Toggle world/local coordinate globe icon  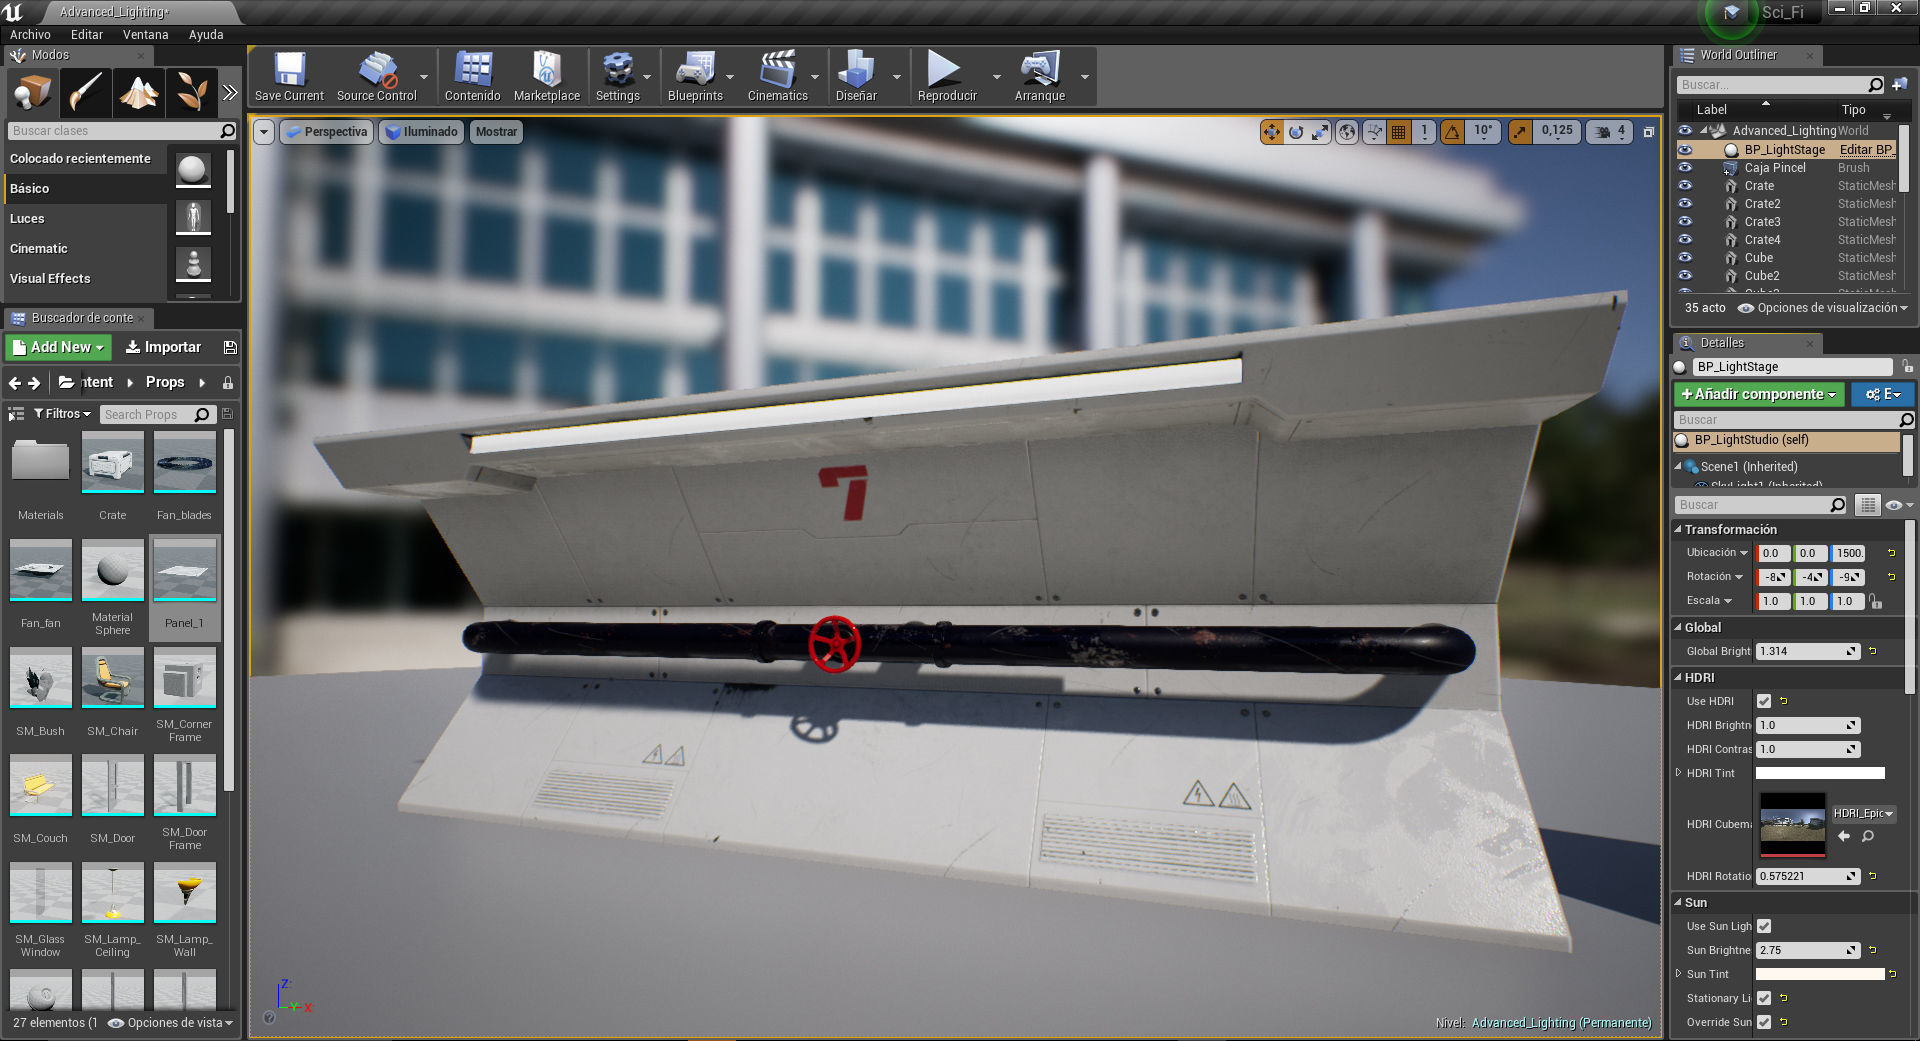pyautogui.click(x=1347, y=132)
